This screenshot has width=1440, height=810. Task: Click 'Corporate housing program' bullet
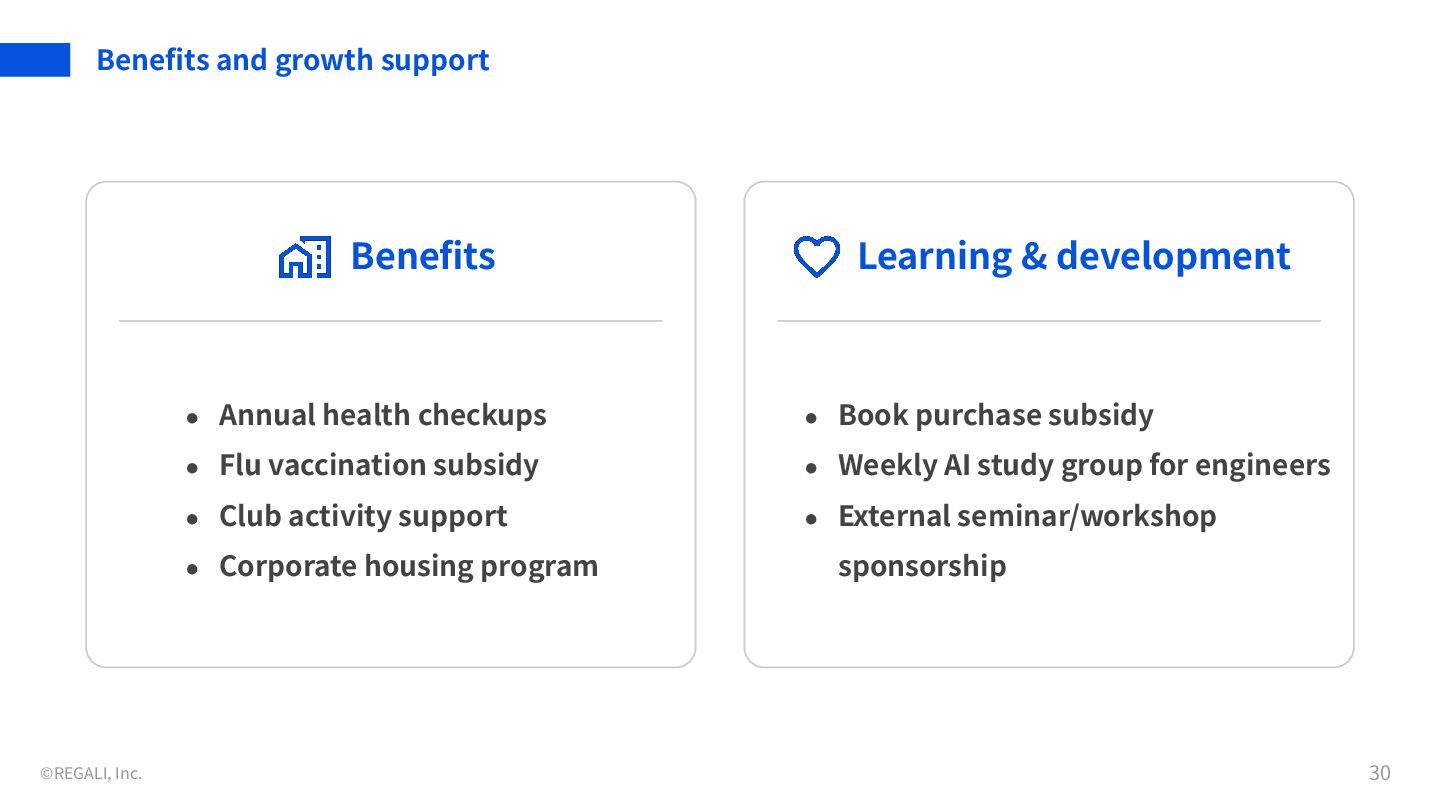coord(408,566)
